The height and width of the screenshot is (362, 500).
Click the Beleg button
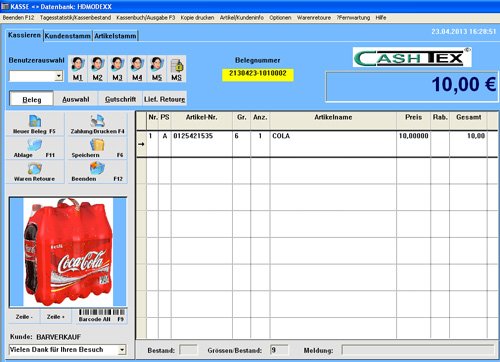point(32,99)
